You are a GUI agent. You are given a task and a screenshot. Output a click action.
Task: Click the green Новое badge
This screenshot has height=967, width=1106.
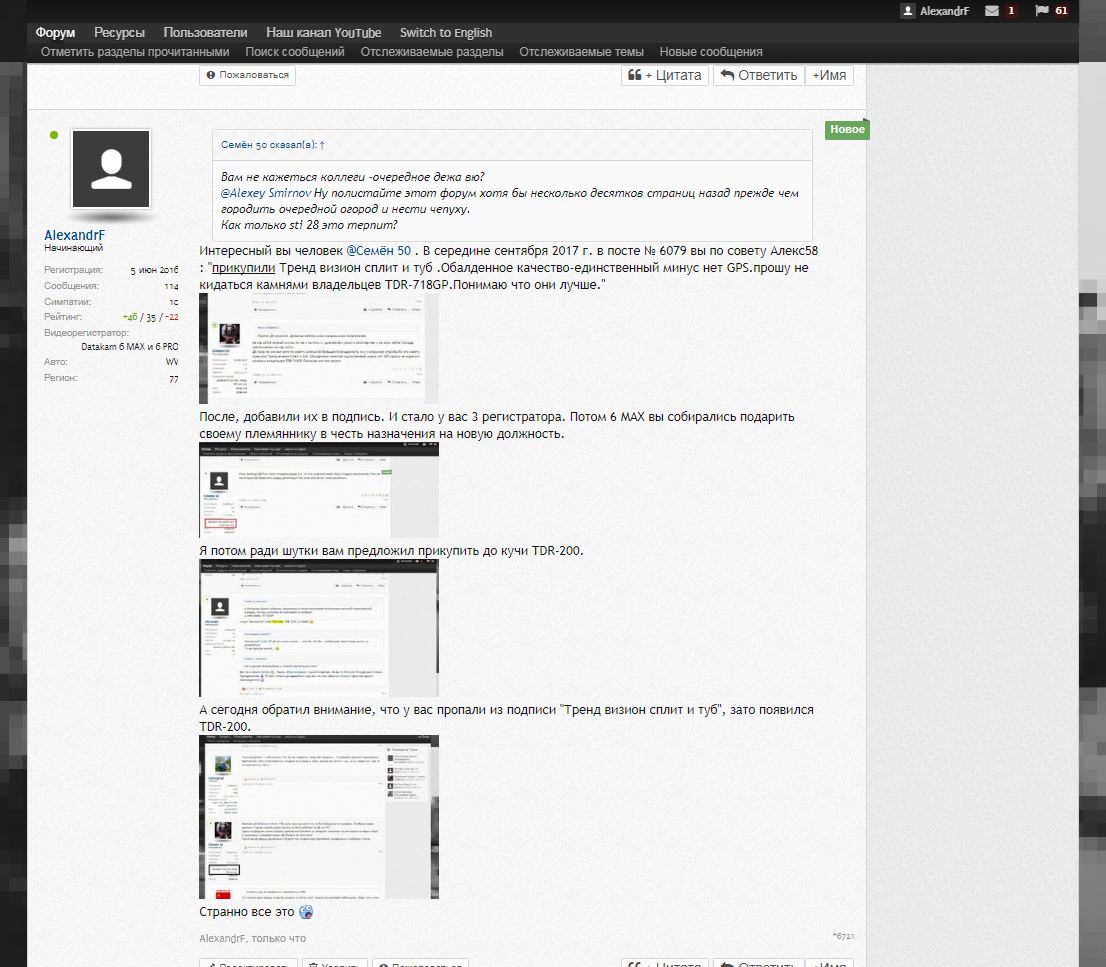click(x=847, y=130)
